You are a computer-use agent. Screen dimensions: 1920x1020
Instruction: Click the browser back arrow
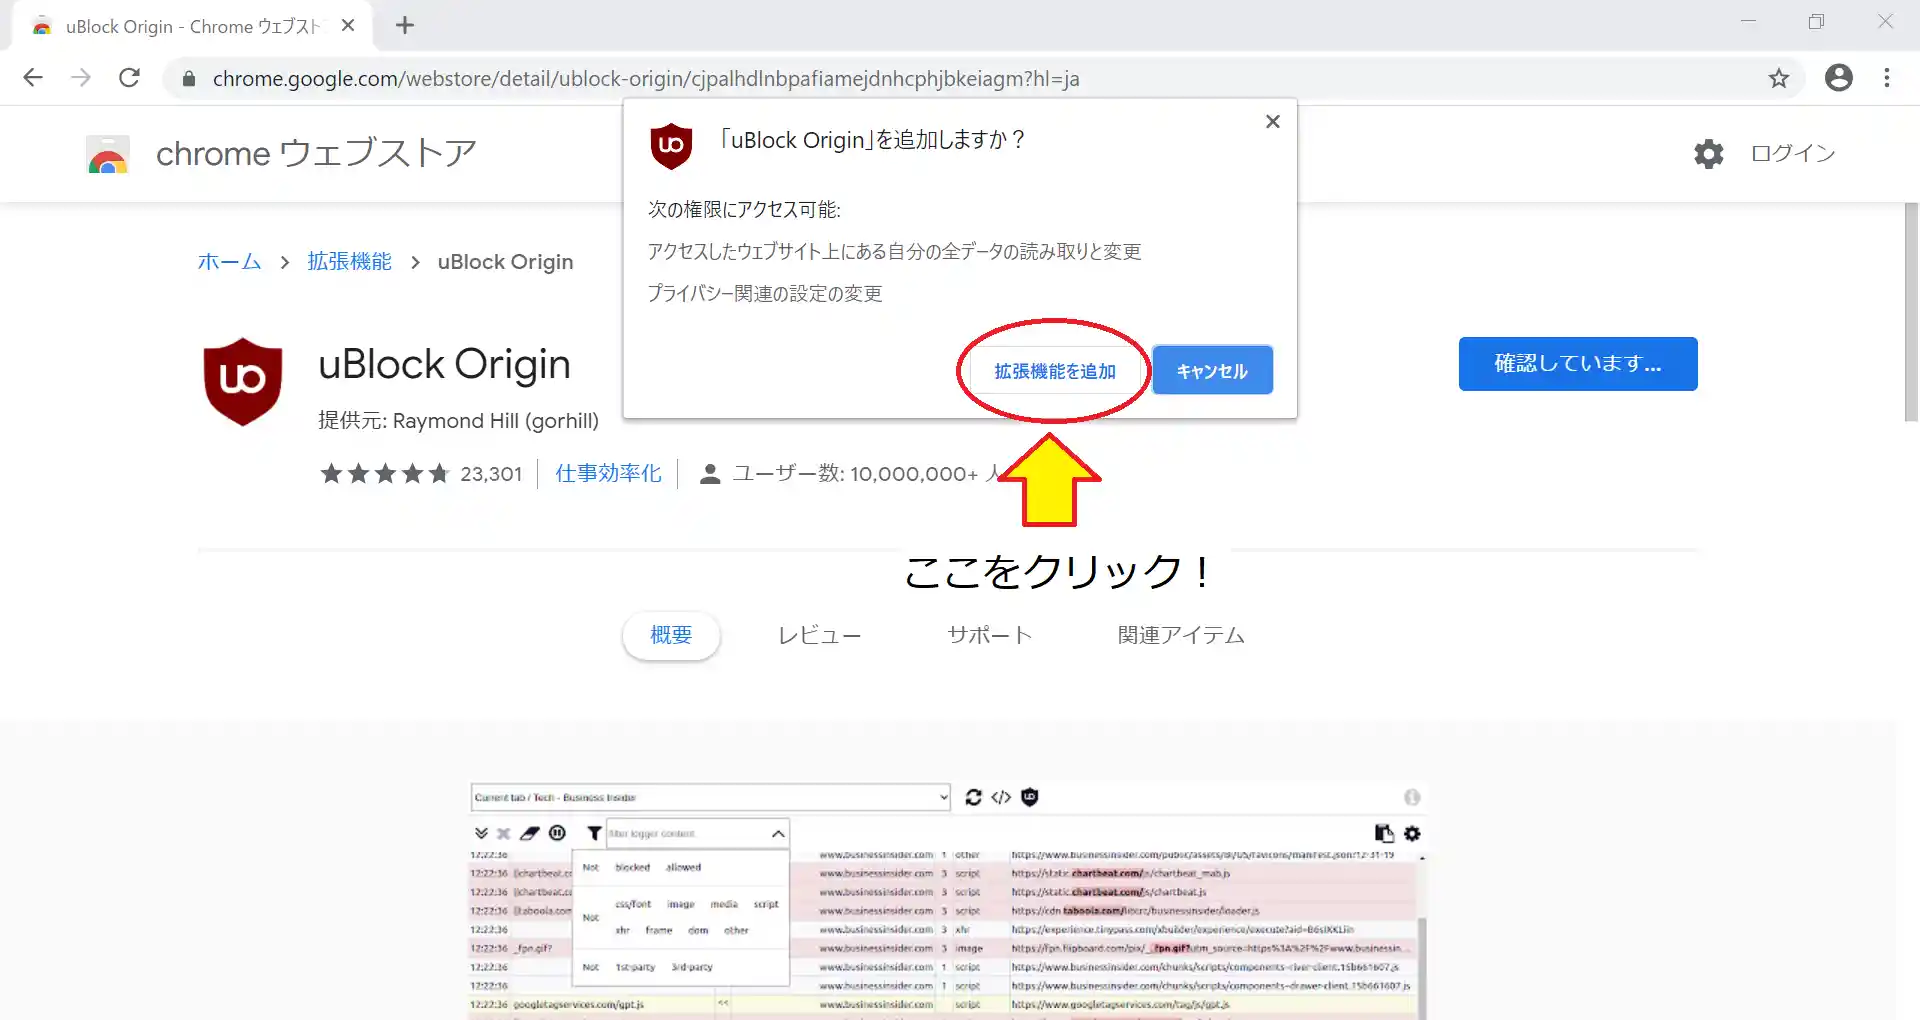[33, 78]
